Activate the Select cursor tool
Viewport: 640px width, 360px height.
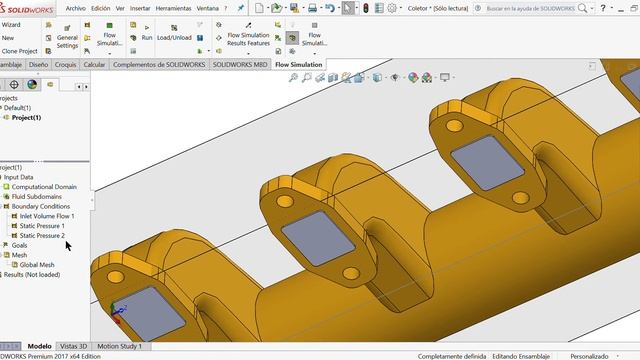pyautogui.click(x=347, y=8)
